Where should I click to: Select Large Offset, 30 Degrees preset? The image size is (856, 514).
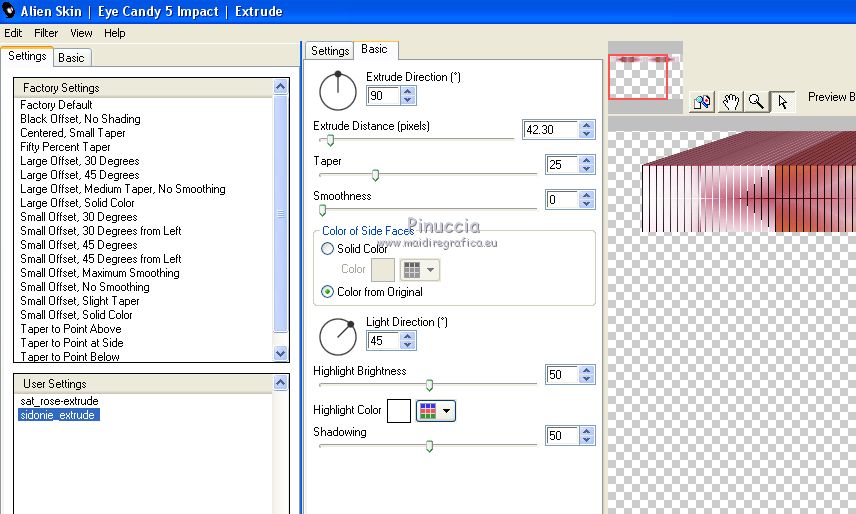coord(80,161)
